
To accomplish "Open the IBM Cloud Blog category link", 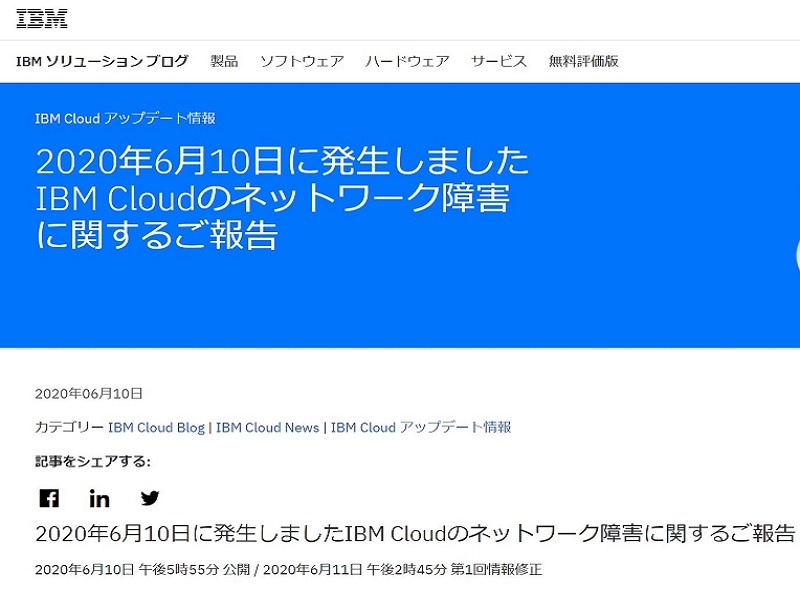I will click(x=156, y=427).
